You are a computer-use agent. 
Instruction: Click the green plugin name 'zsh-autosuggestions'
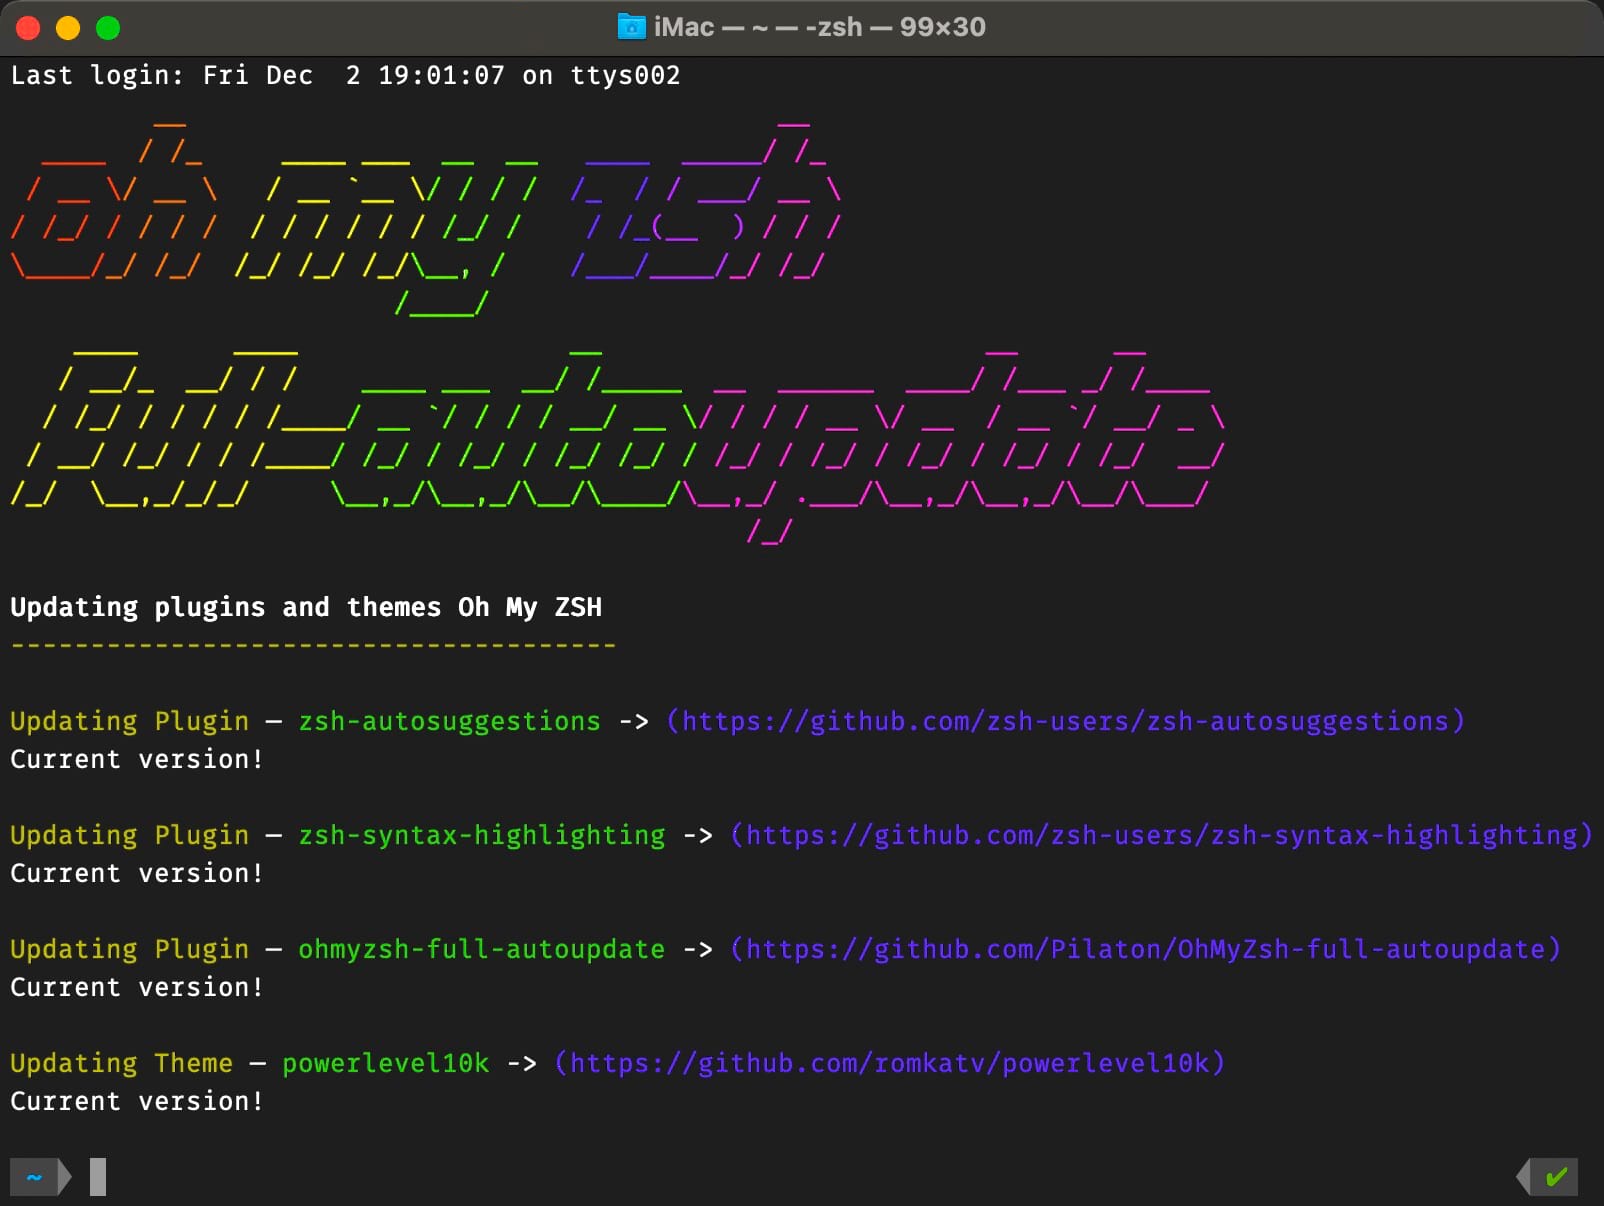coord(449,721)
